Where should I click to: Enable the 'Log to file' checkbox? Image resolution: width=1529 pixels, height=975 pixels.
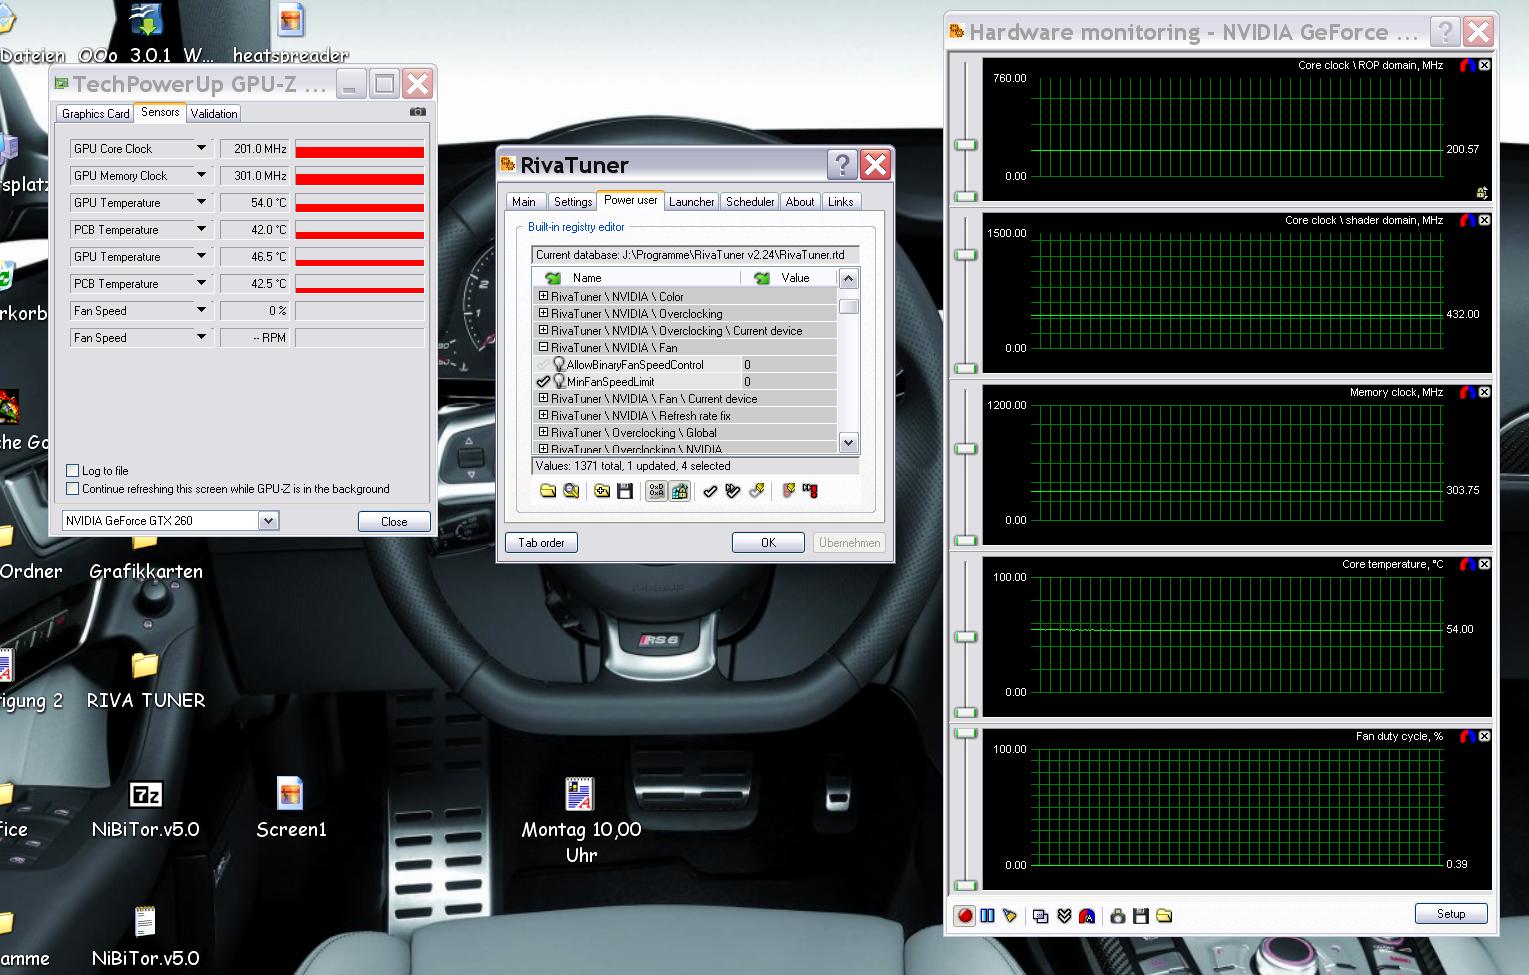click(x=72, y=470)
